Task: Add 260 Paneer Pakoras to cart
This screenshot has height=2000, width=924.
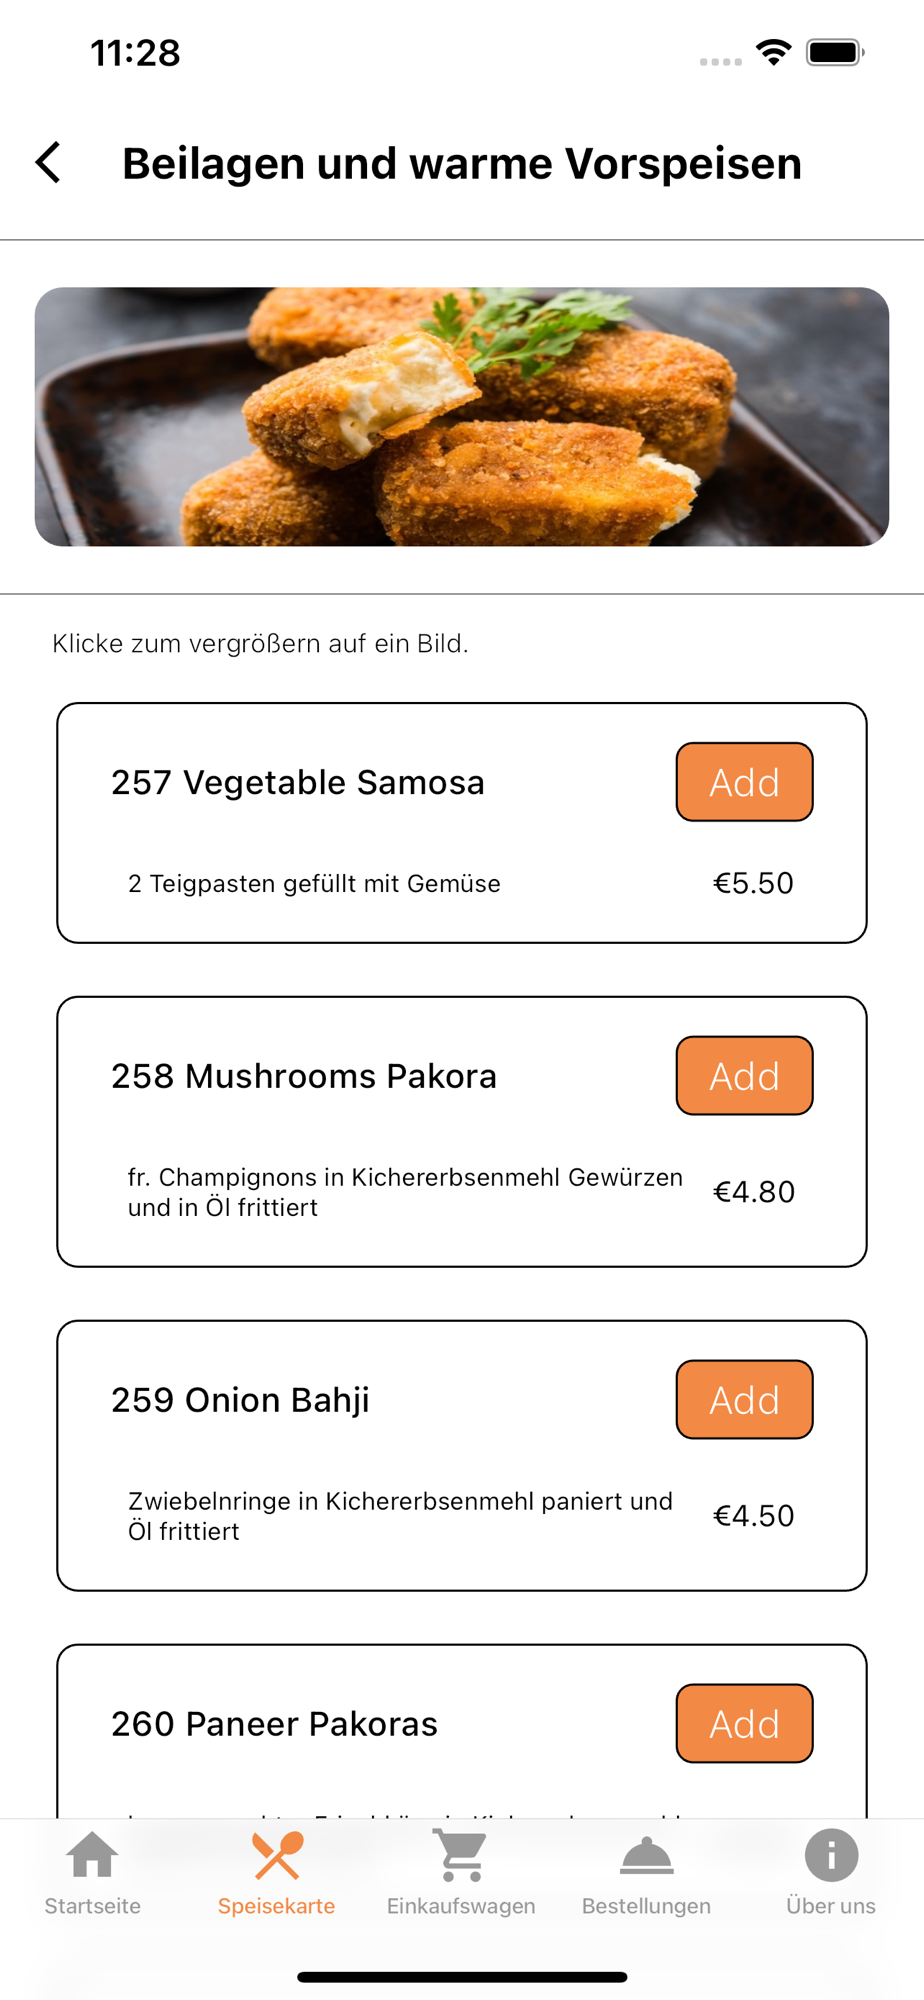Action: tap(744, 1724)
